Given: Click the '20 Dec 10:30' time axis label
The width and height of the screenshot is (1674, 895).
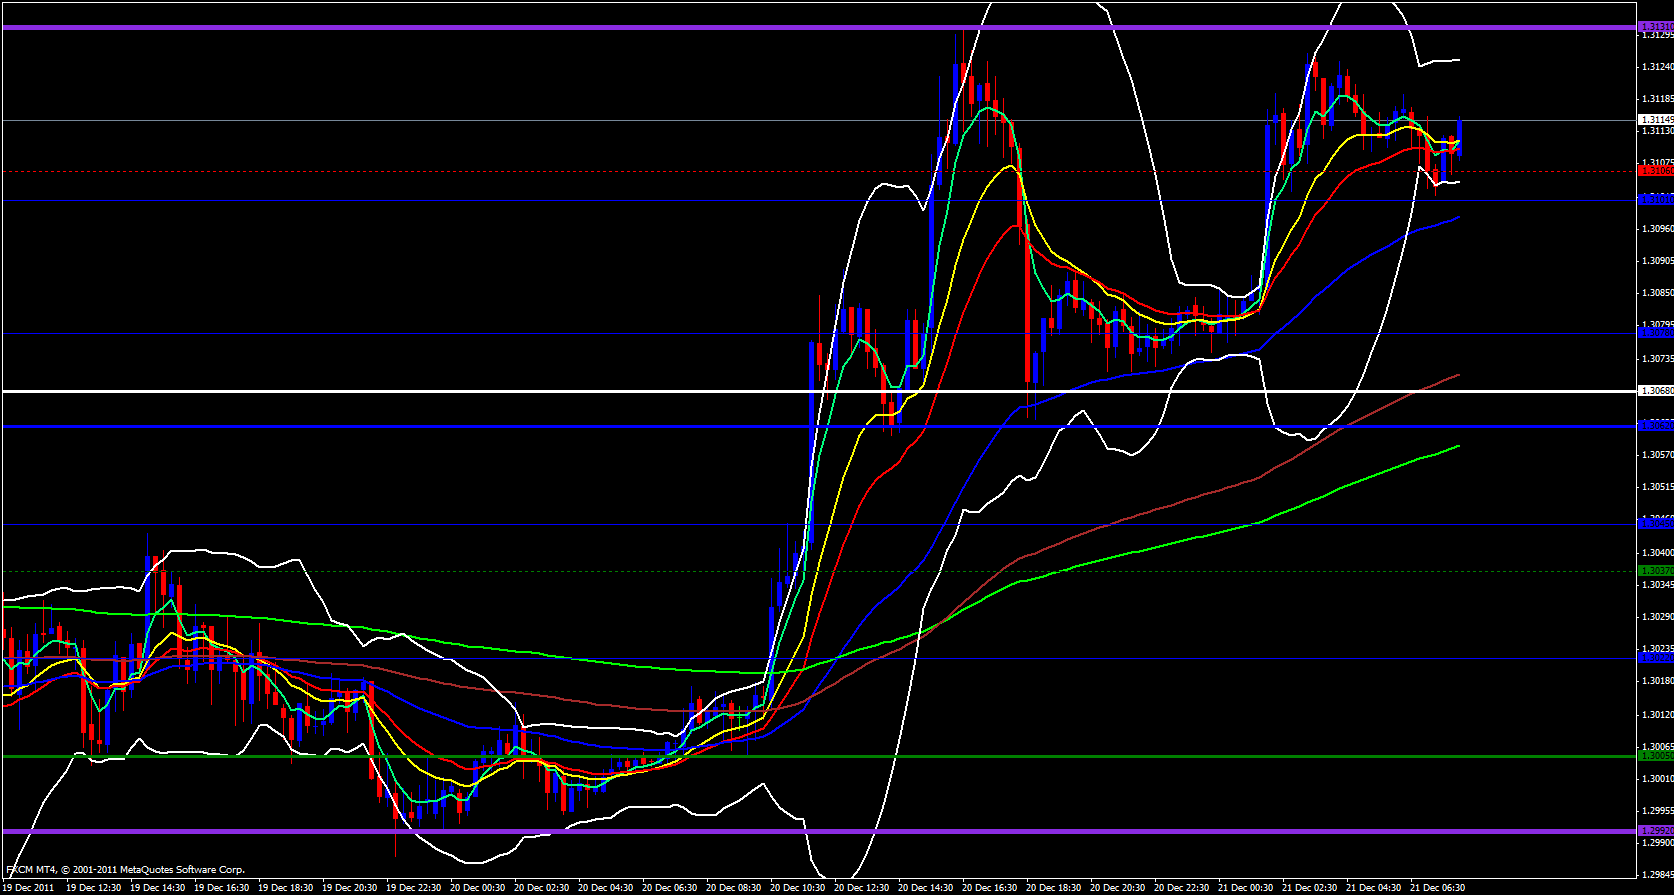Looking at the screenshot, I should tap(797, 888).
